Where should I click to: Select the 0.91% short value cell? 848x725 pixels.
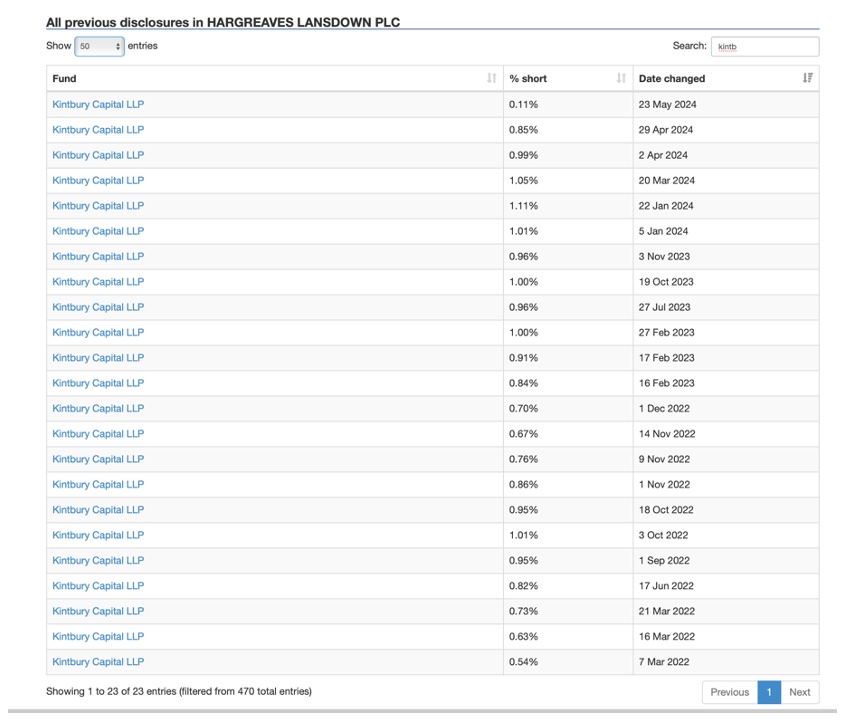[x=568, y=358]
